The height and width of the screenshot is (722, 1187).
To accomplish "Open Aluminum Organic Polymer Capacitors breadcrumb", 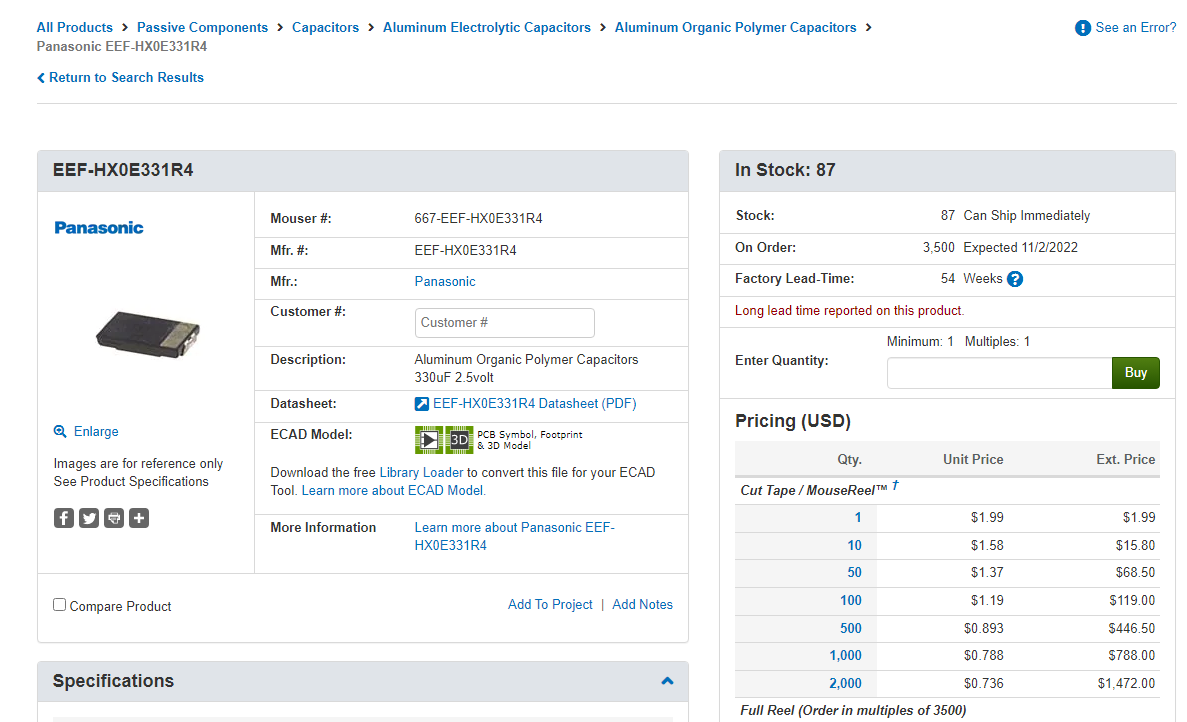I will click(736, 27).
